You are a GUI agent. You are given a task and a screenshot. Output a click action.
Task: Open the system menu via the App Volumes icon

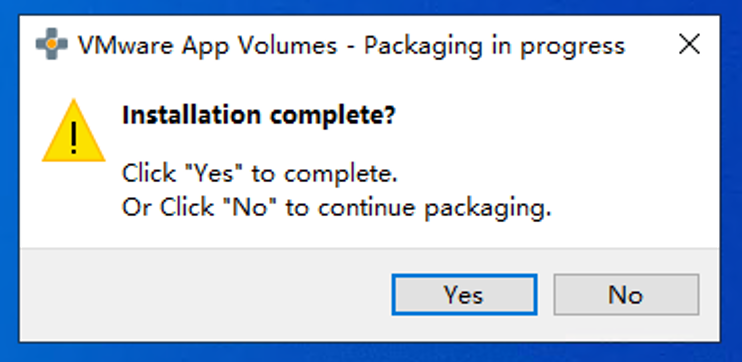pos(52,44)
